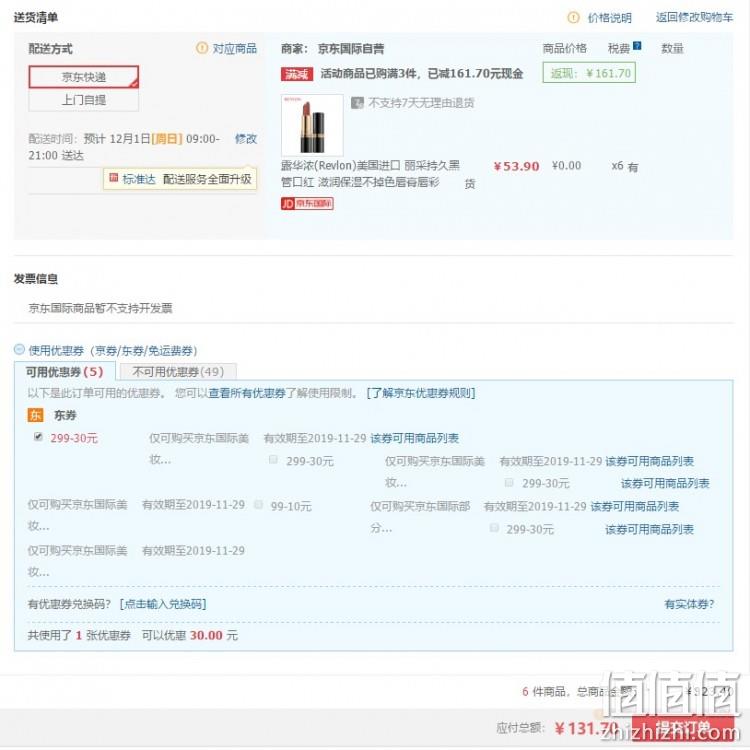
Task: Click the quantity x6 text
Action: (617, 165)
